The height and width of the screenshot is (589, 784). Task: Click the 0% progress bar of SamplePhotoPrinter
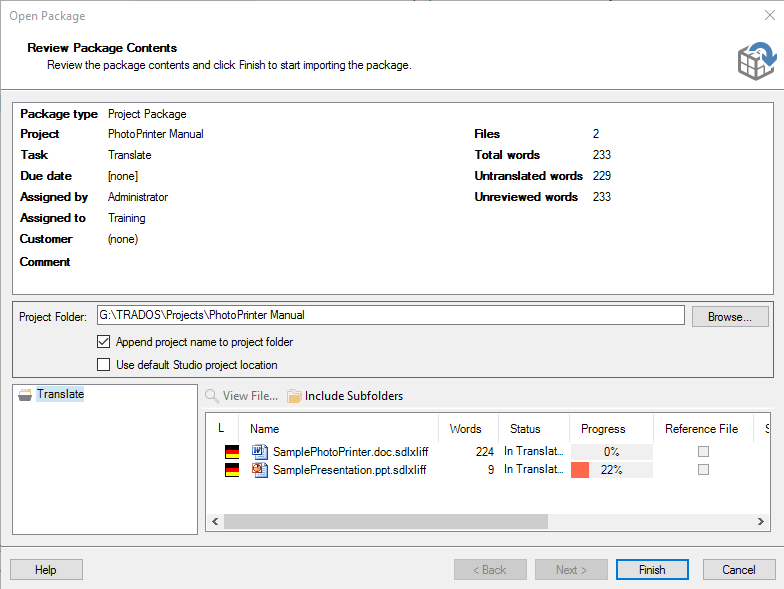click(612, 452)
